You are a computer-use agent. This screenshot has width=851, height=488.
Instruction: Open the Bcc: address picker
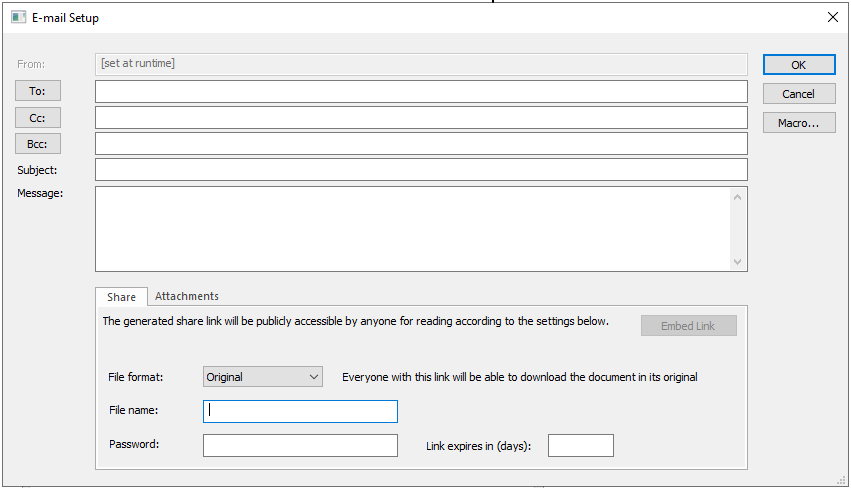point(37,144)
